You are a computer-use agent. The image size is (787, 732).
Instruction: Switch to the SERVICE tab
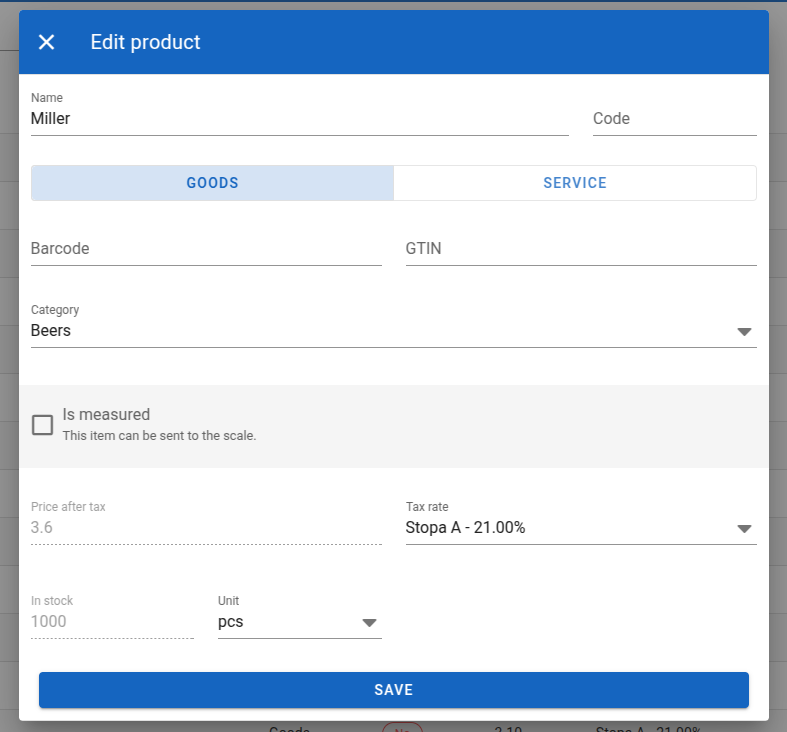575,183
